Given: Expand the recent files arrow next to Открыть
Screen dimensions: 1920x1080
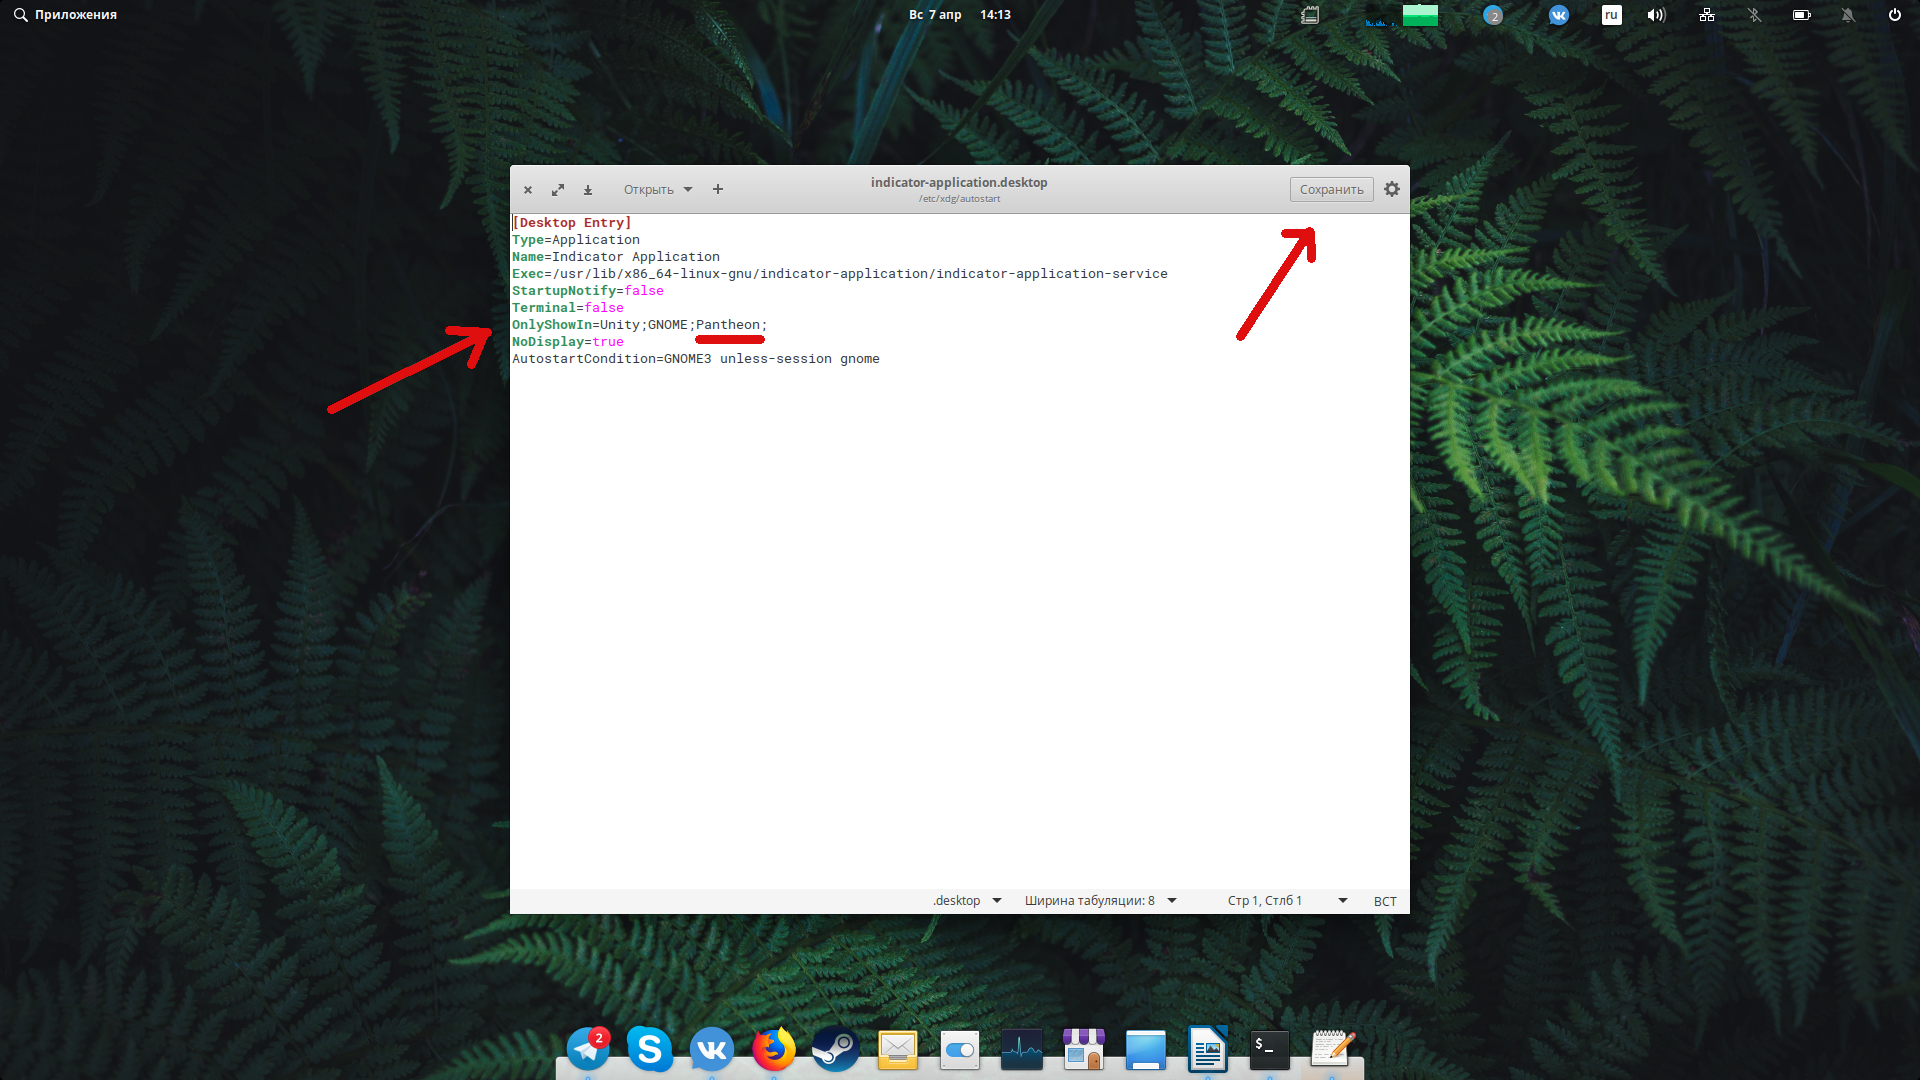Looking at the screenshot, I should (x=688, y=190).
